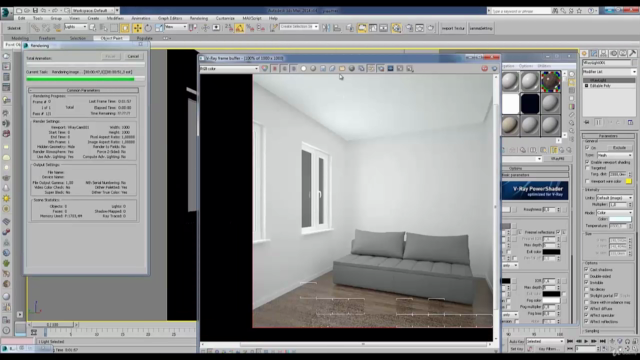Viewport: 640px width, 360px height.
Task: View green channel in V-Ray frame buffer
Action: click(x=284, y=69)
